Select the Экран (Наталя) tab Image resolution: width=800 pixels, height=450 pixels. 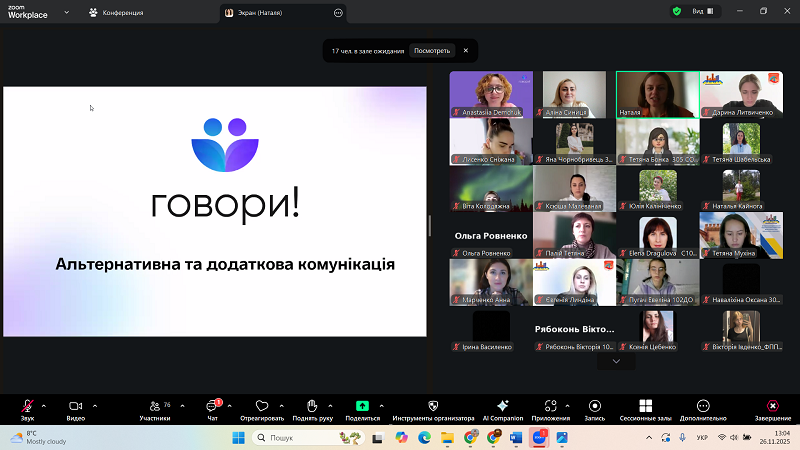pyautogui.click(x=278, y=12)
